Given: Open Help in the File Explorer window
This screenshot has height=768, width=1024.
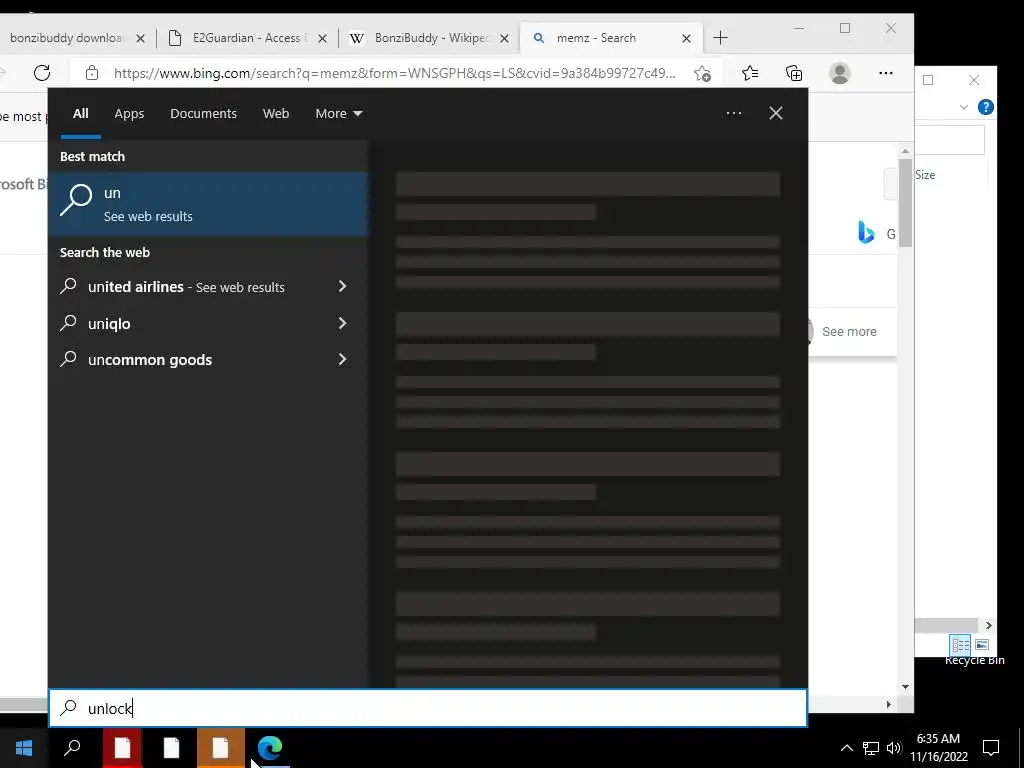Looking at the screenshot, I should (x=985, y=107).
